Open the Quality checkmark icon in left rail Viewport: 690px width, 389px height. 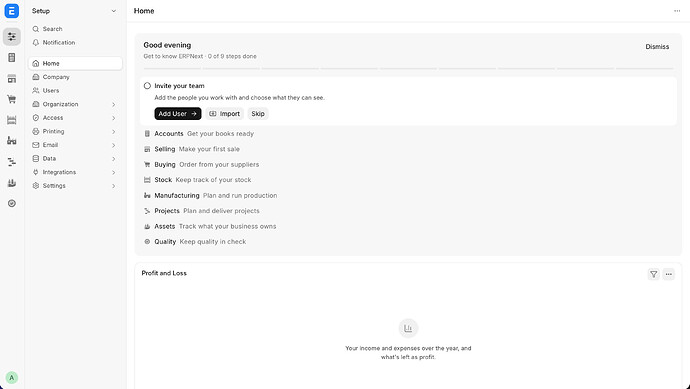12,203
